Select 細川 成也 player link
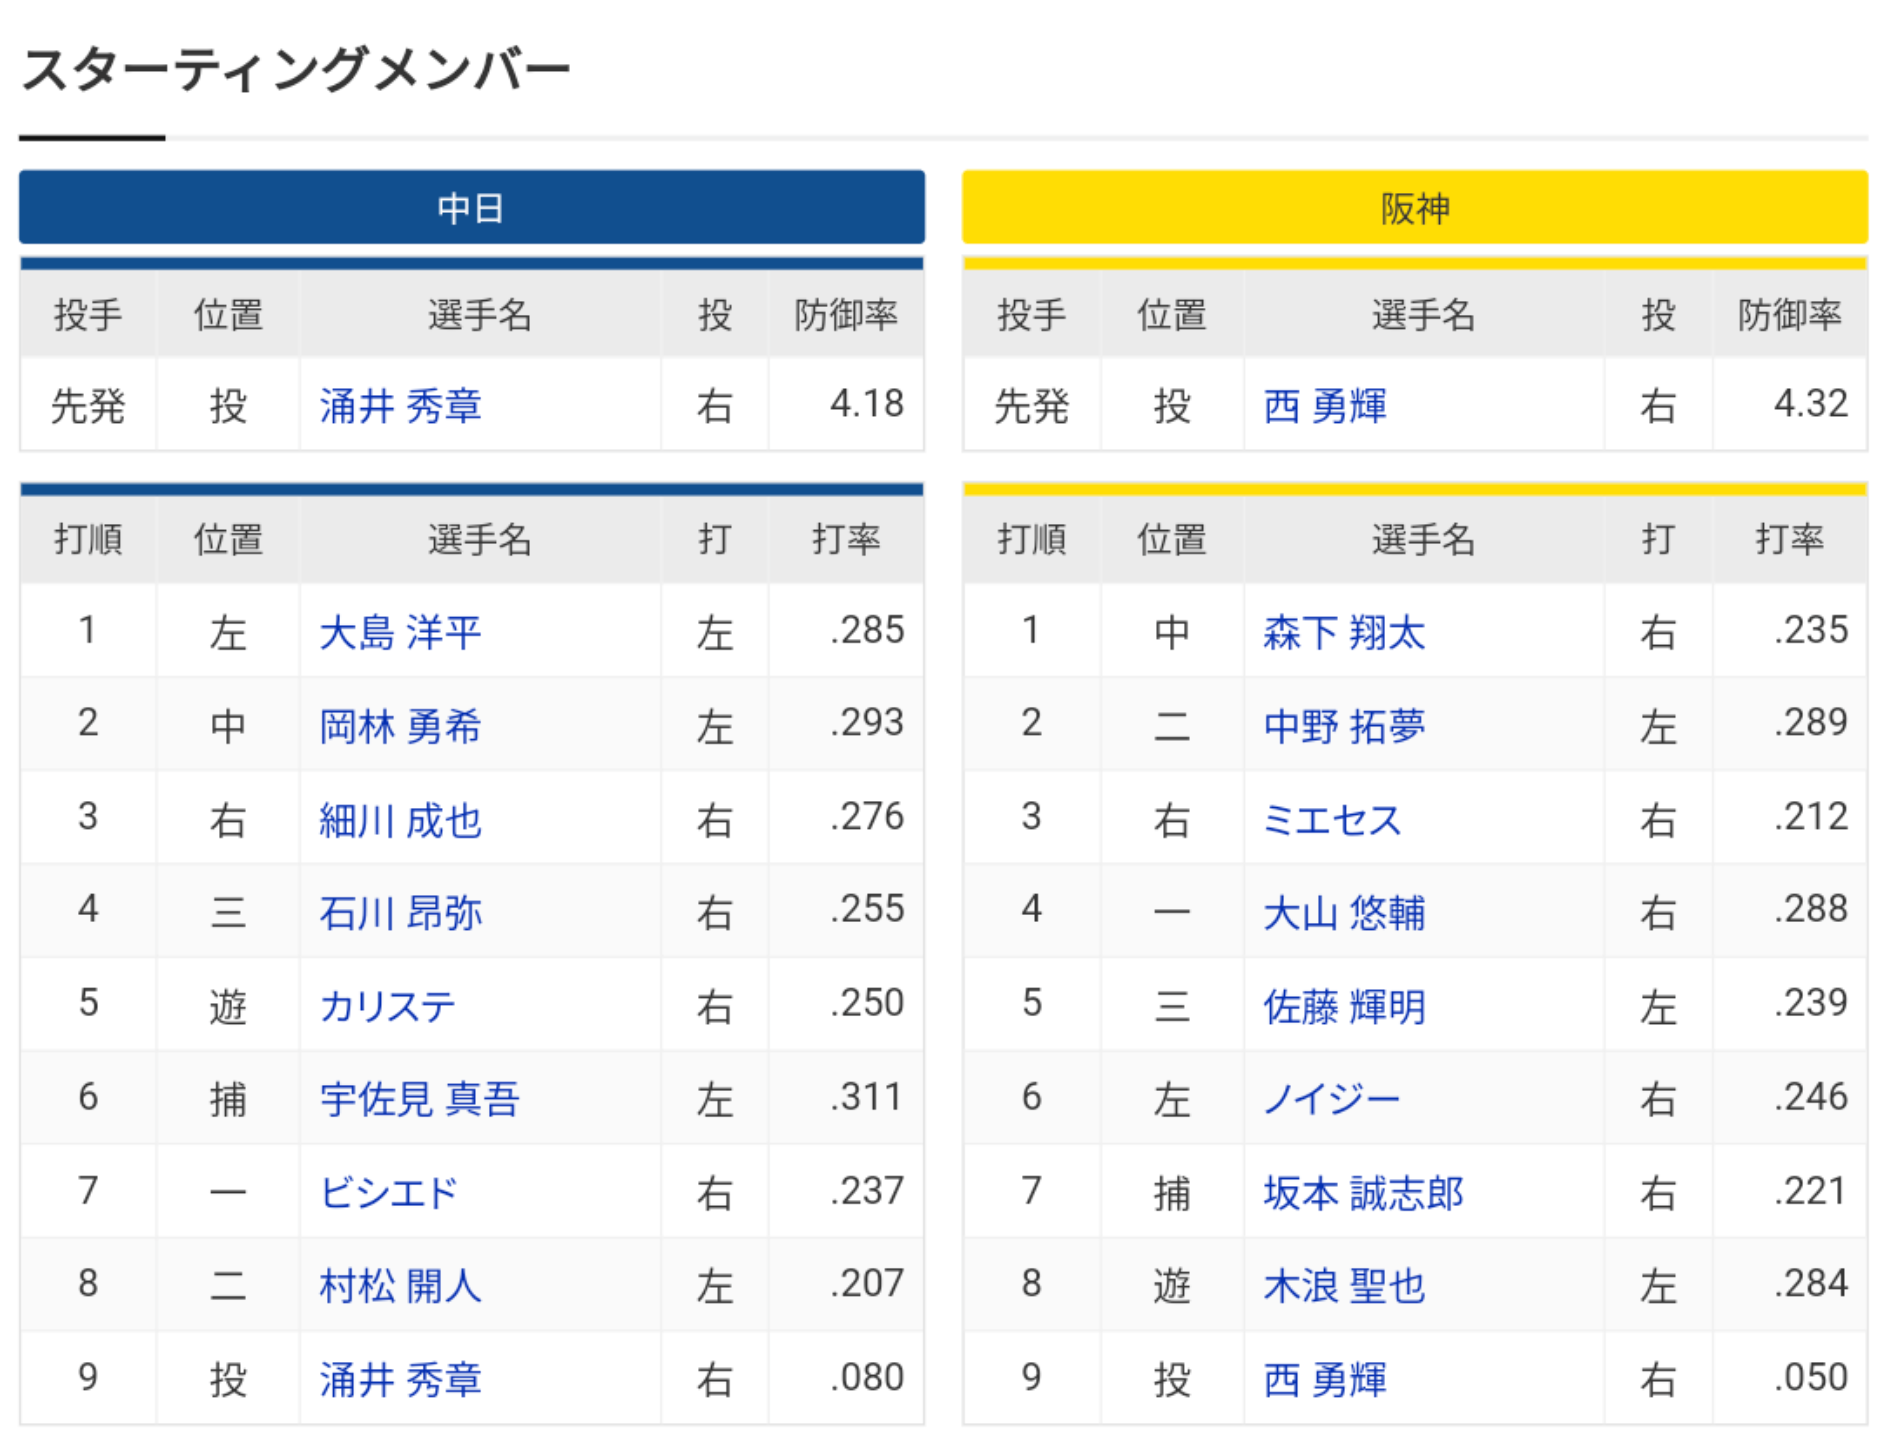The width and height of the screenshot is (1881, 1446). (400, 820)
